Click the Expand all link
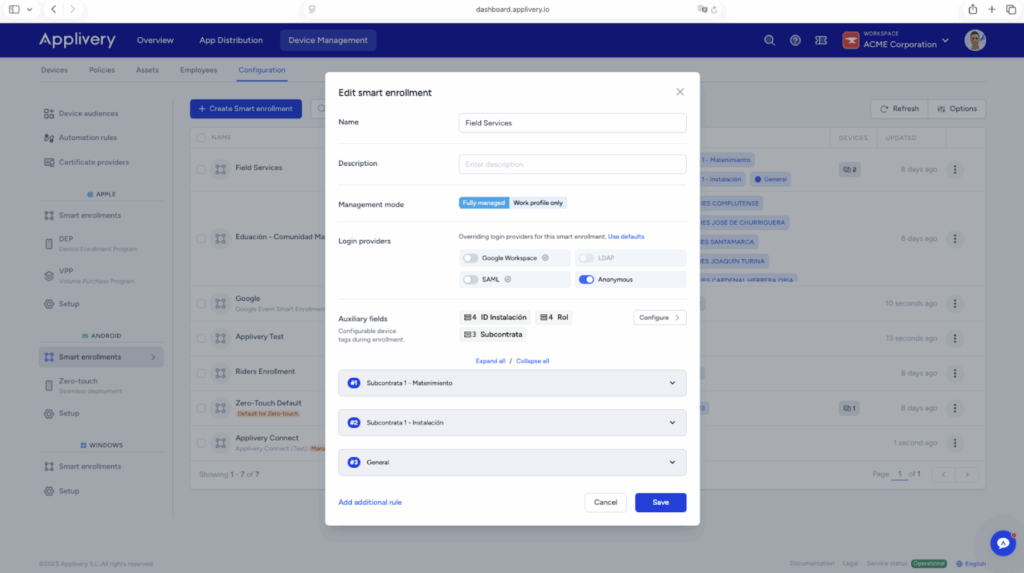This screenshot has height=573, width=1024. click(490, 361)
